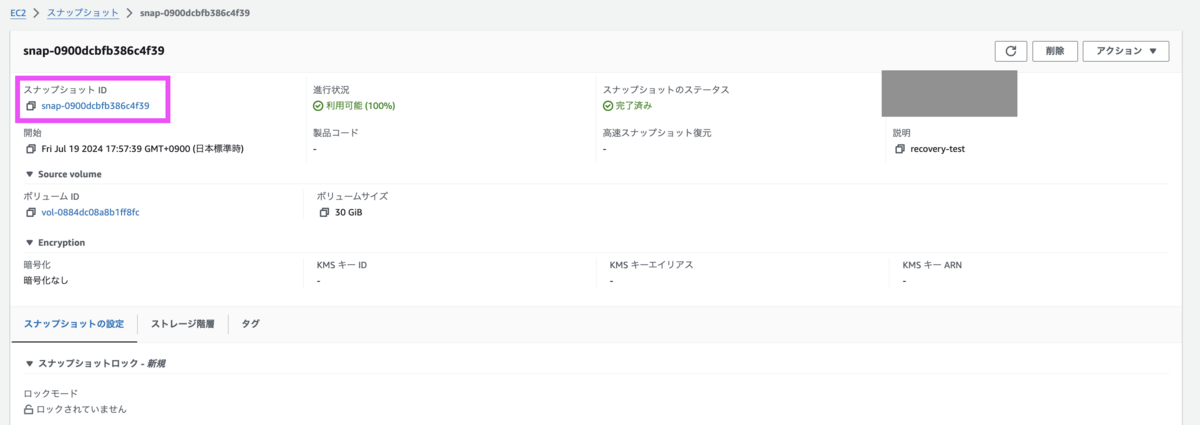The image size is (1200, 425).
Task: Collapse the スナップショットロック section
Action: point(29,363)
